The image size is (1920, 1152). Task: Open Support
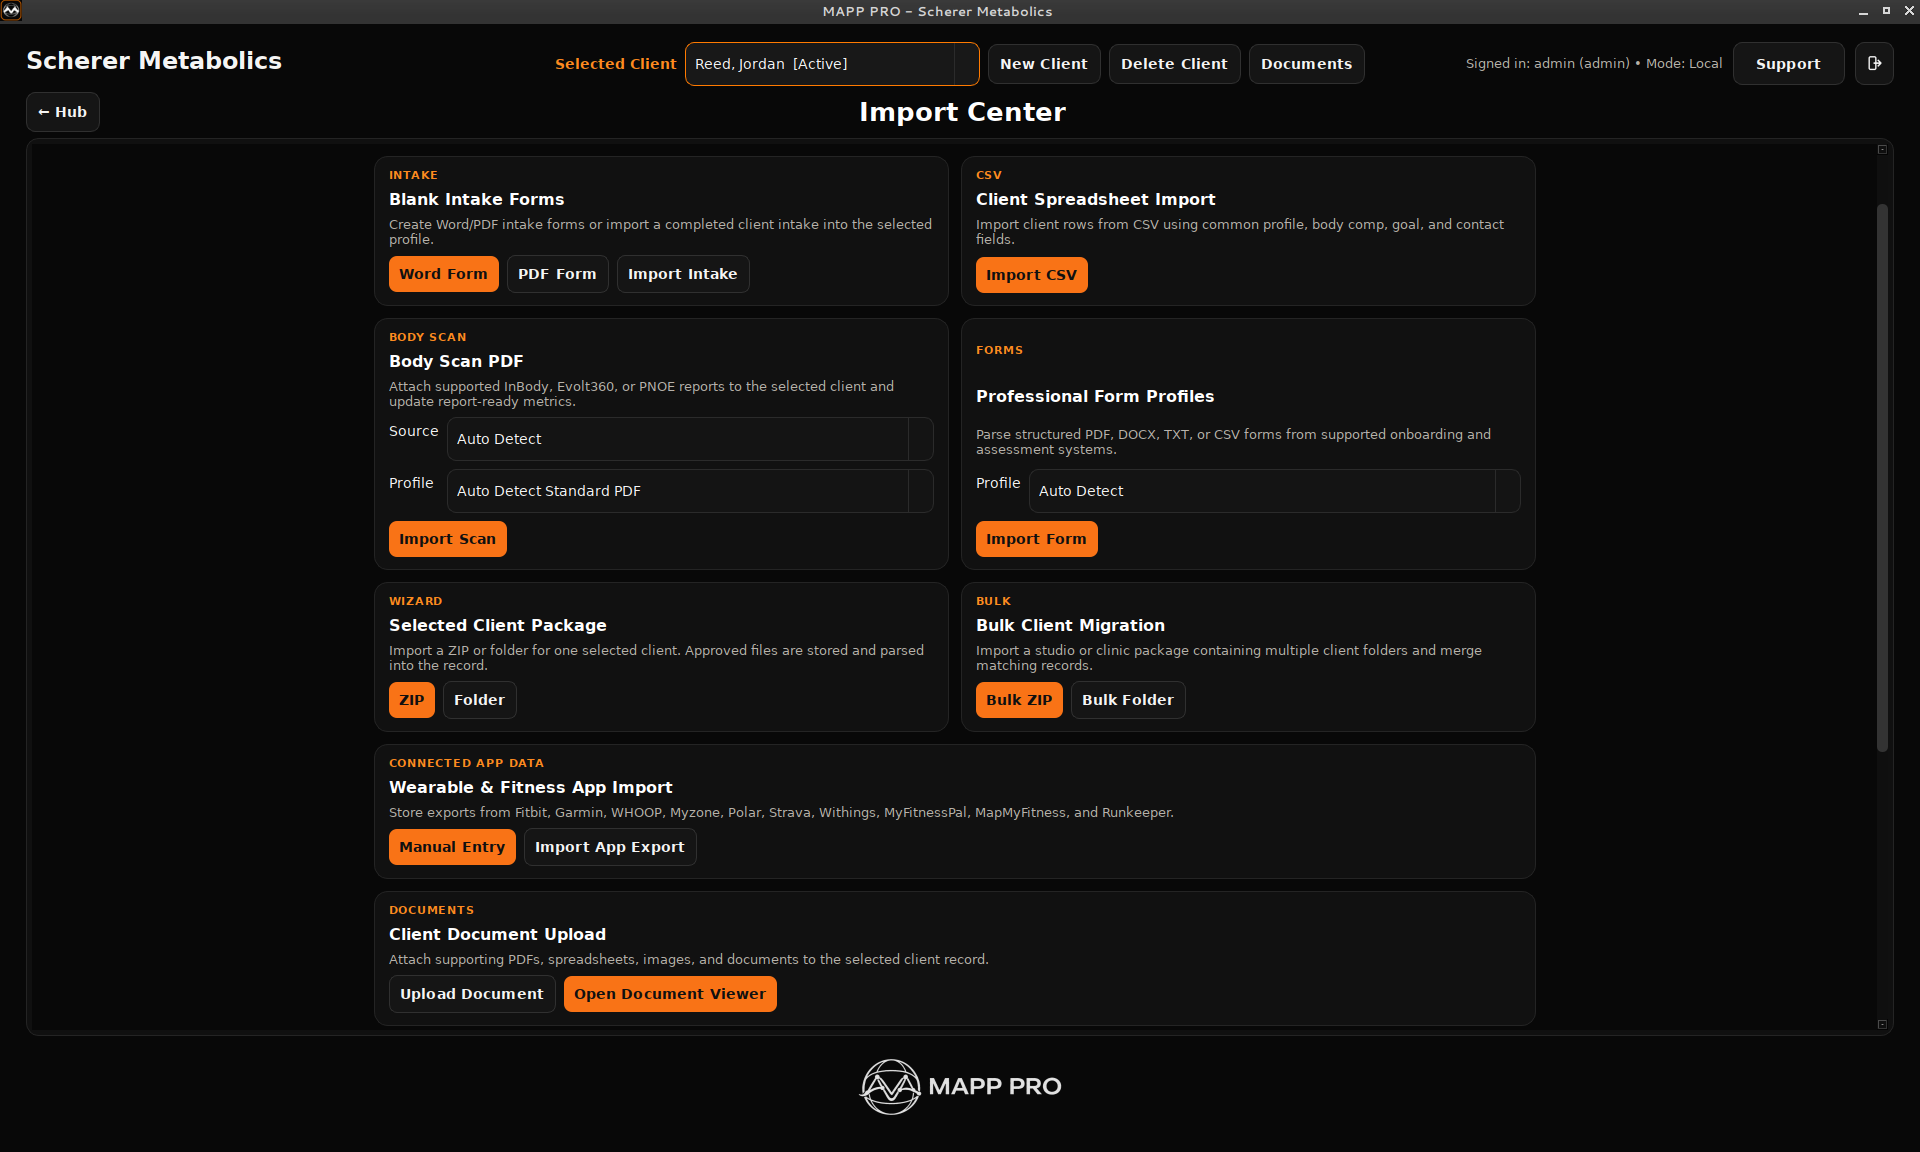pyautogui.click(x=1788, y=64)
